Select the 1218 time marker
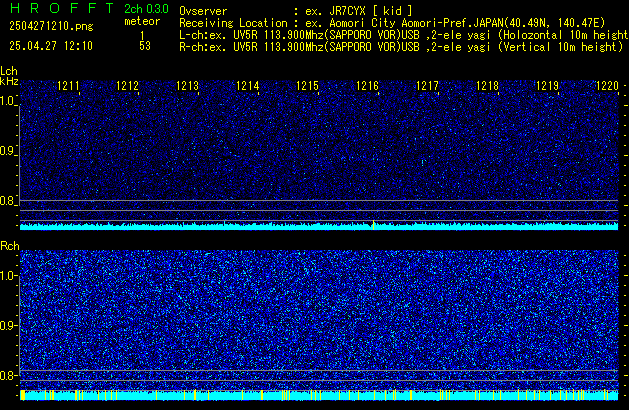Image resolution: width=629 pixels, height=410 pixels. [x=487, y=86]
